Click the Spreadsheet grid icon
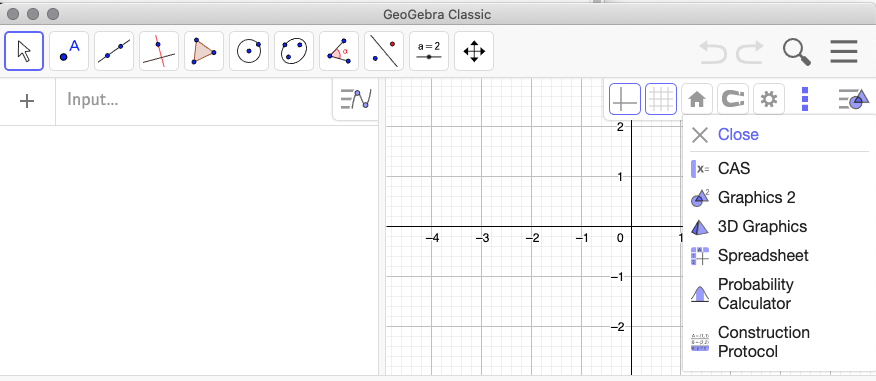Viewport: 876px width, 381px height. (x=700, y=256)
